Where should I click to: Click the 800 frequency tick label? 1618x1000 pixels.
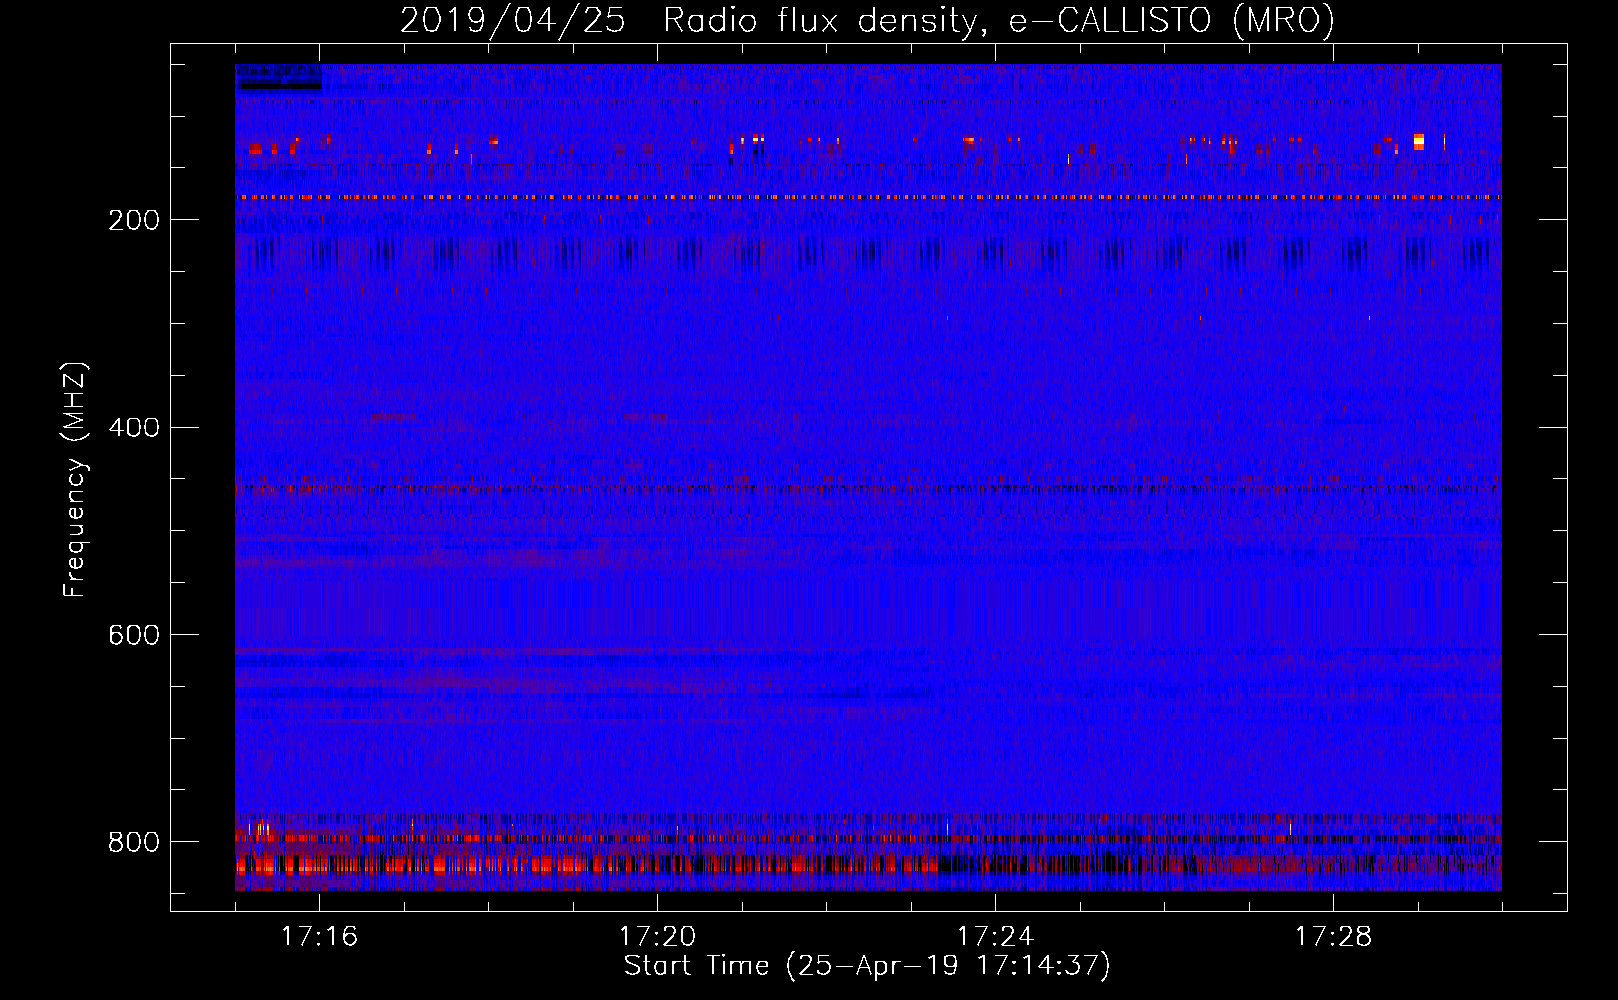pyautogui.click(x=134, y=842)
